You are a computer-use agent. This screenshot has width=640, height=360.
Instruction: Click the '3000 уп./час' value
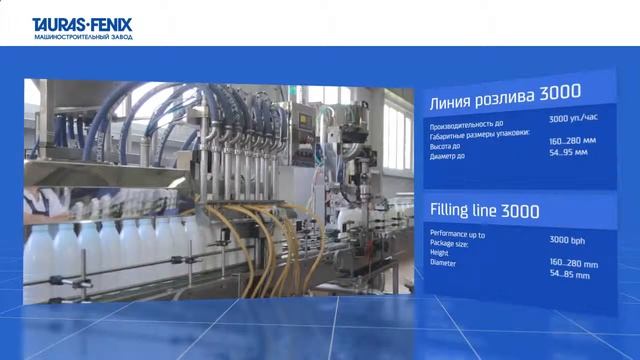pyautogui.click(x=573, y=118)
